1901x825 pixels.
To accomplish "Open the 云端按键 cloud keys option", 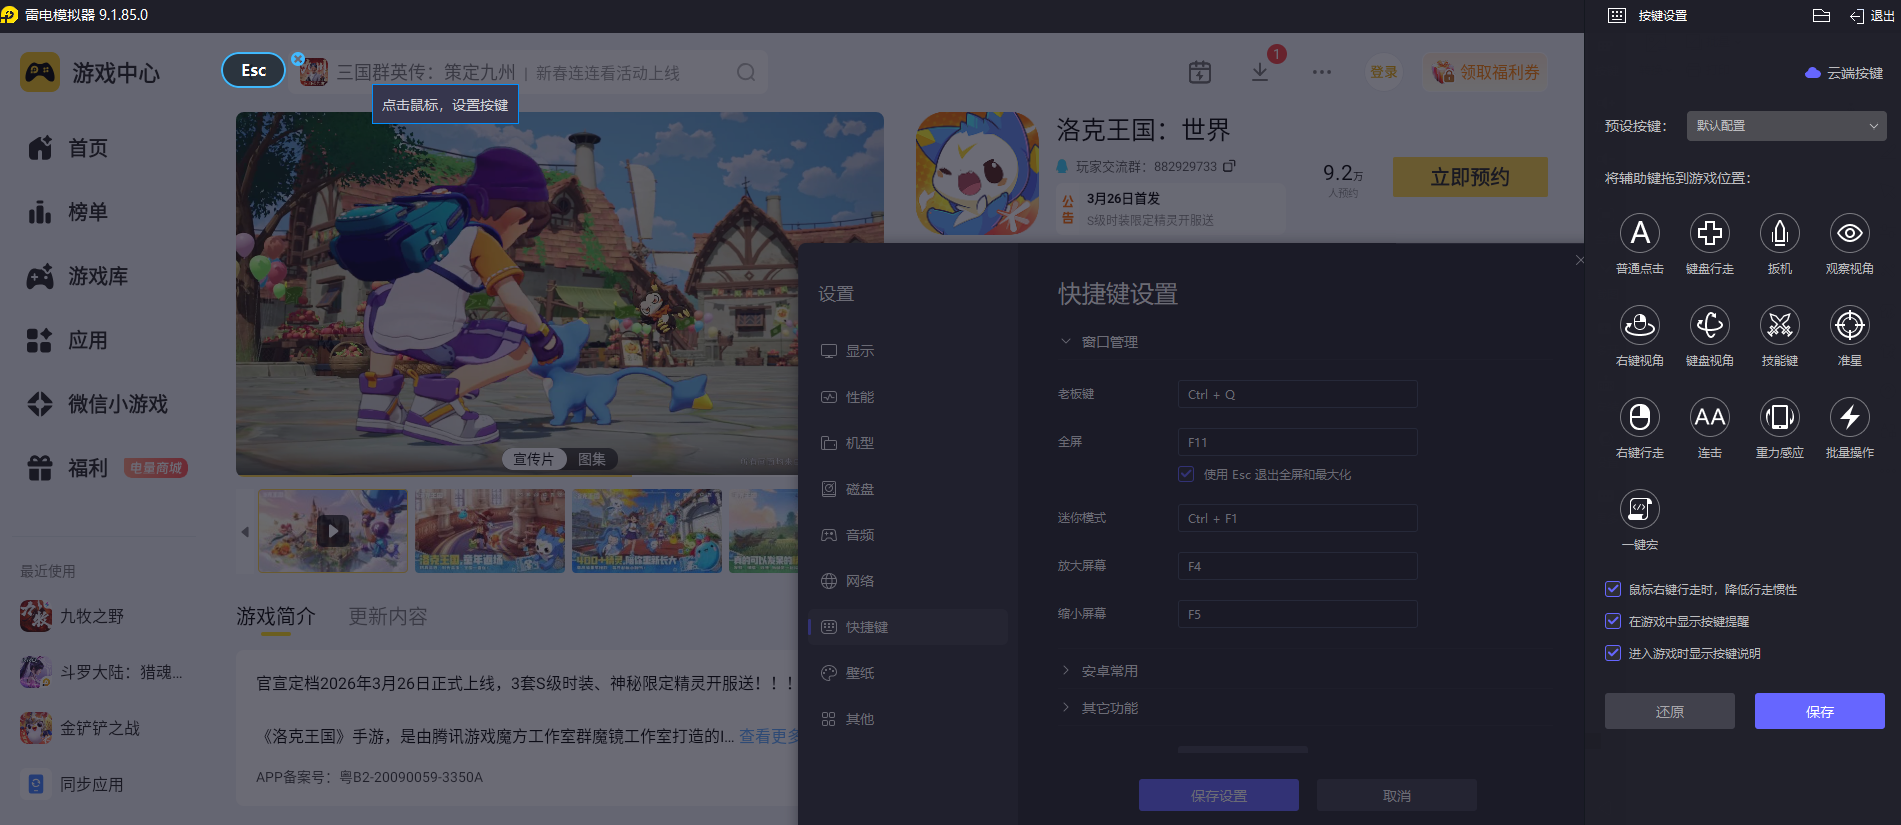I will pos(1844,73).
